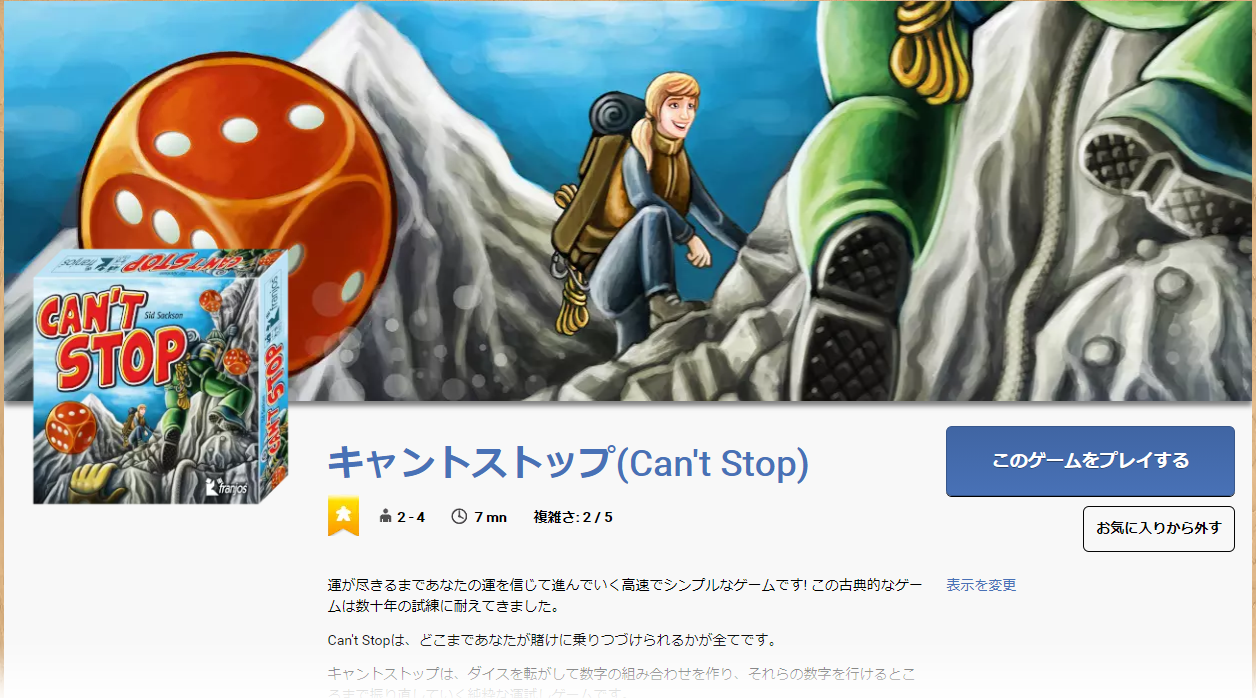Select the キャントストップ(Can't Stop) title heading
Screen dimensions: 1256x698
click(x=568, y=463)
